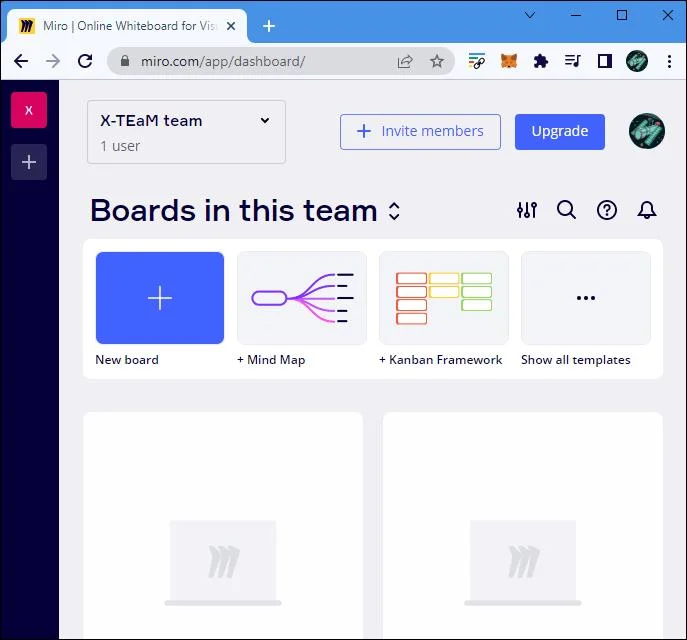Open the MetaMask fox extension
687x640 pixels.
509,61
